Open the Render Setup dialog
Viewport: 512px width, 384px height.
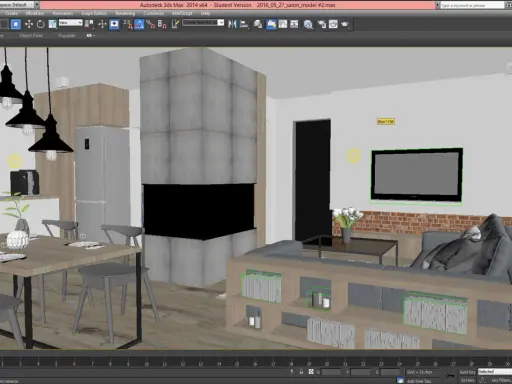[x=322, y=24]
